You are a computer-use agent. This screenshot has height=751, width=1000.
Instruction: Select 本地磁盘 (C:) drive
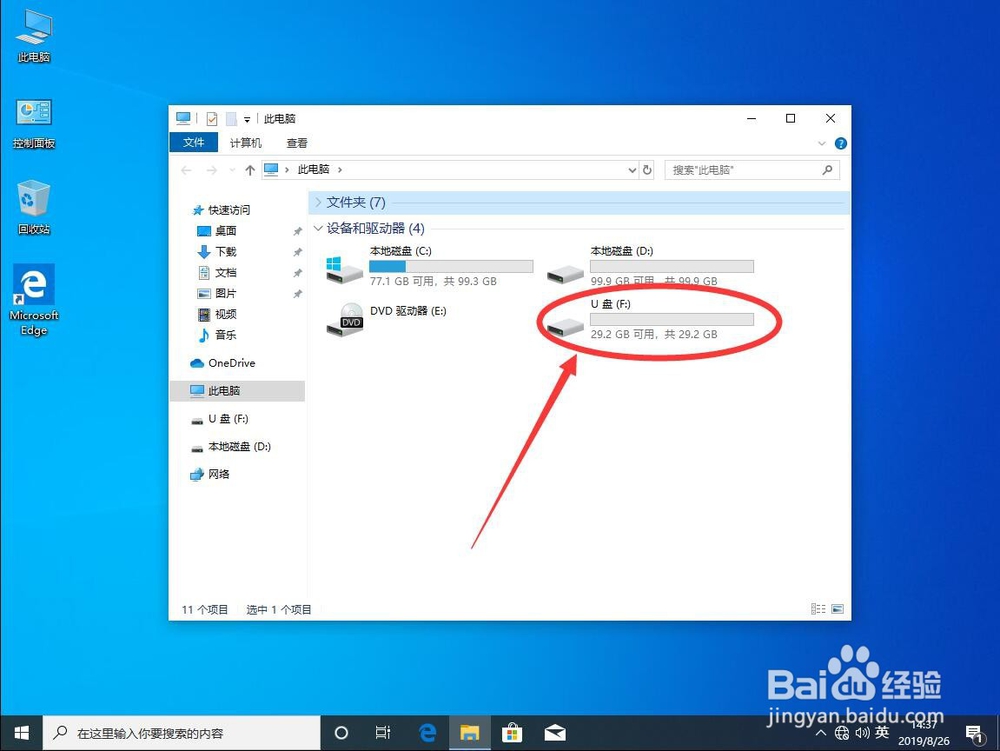click(x=429, y=266)
